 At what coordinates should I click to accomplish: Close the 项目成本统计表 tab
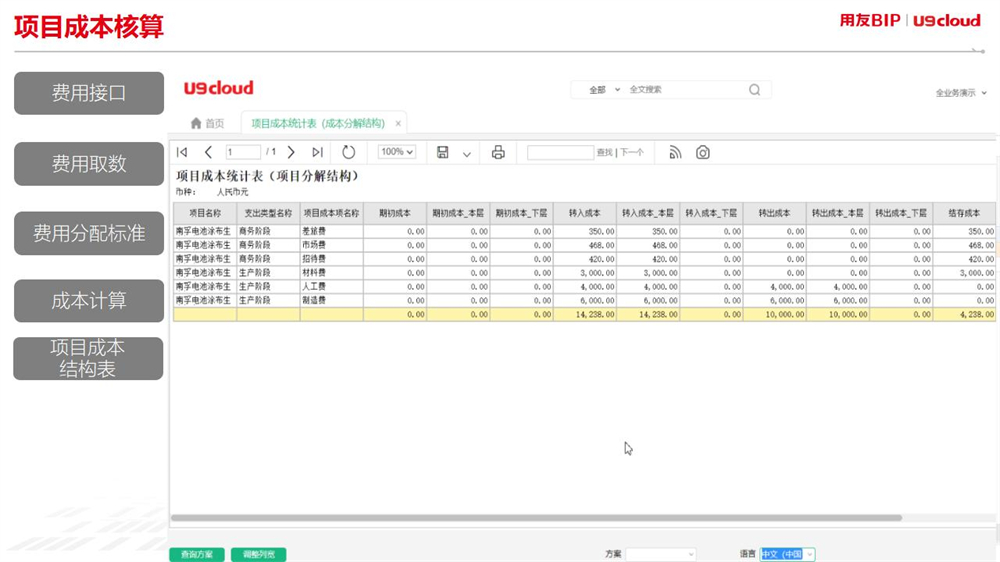398,123
